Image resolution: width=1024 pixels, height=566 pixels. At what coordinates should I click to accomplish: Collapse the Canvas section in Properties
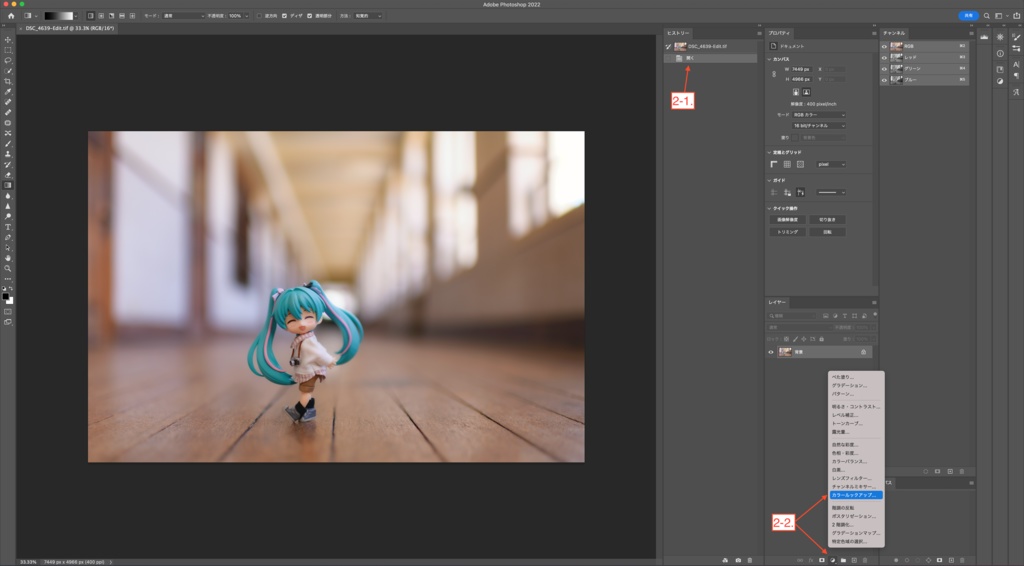(769, 59)
